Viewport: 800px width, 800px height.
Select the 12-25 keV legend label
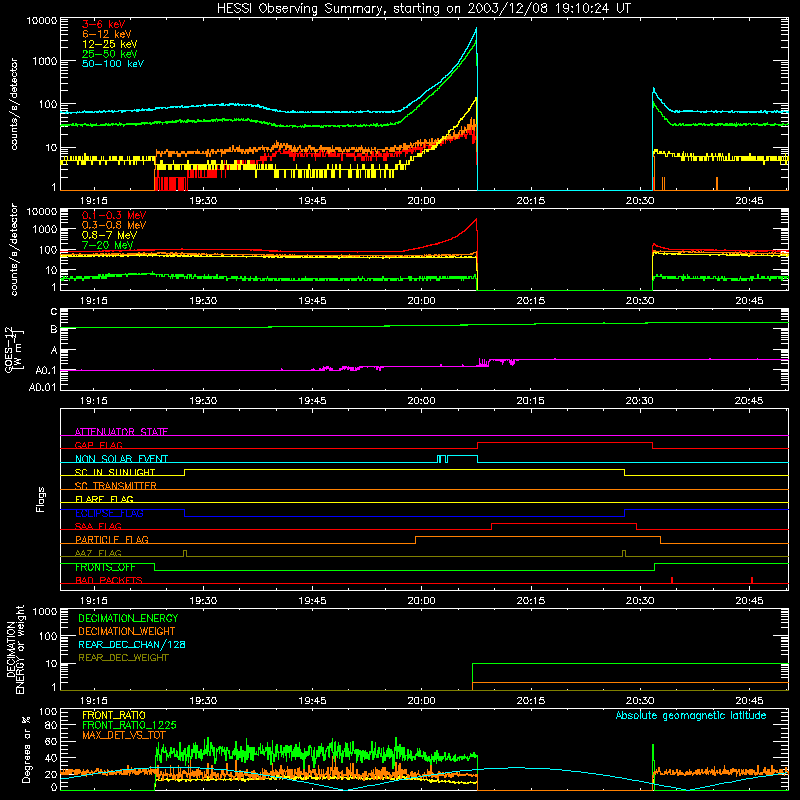[110, 44]
